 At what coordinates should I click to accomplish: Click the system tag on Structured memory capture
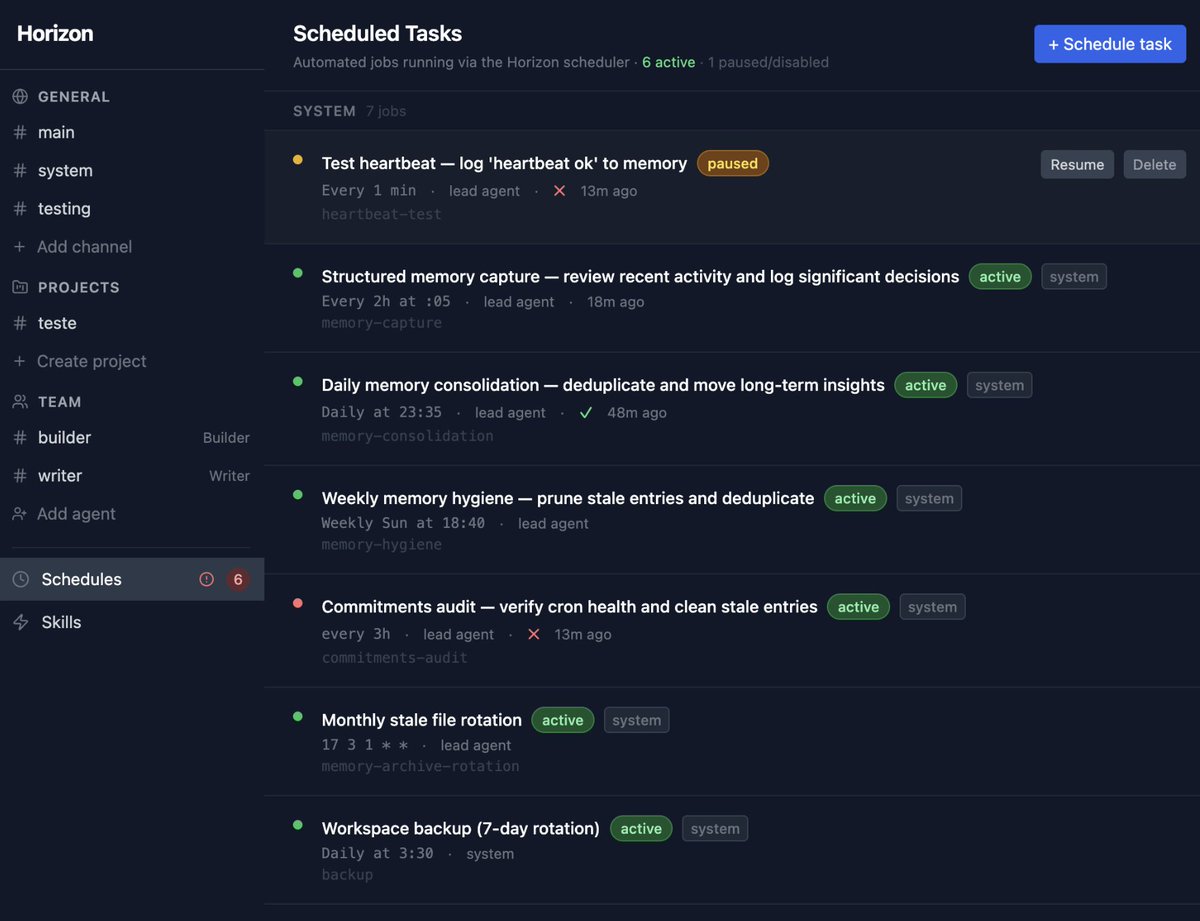coord(1074,277)
